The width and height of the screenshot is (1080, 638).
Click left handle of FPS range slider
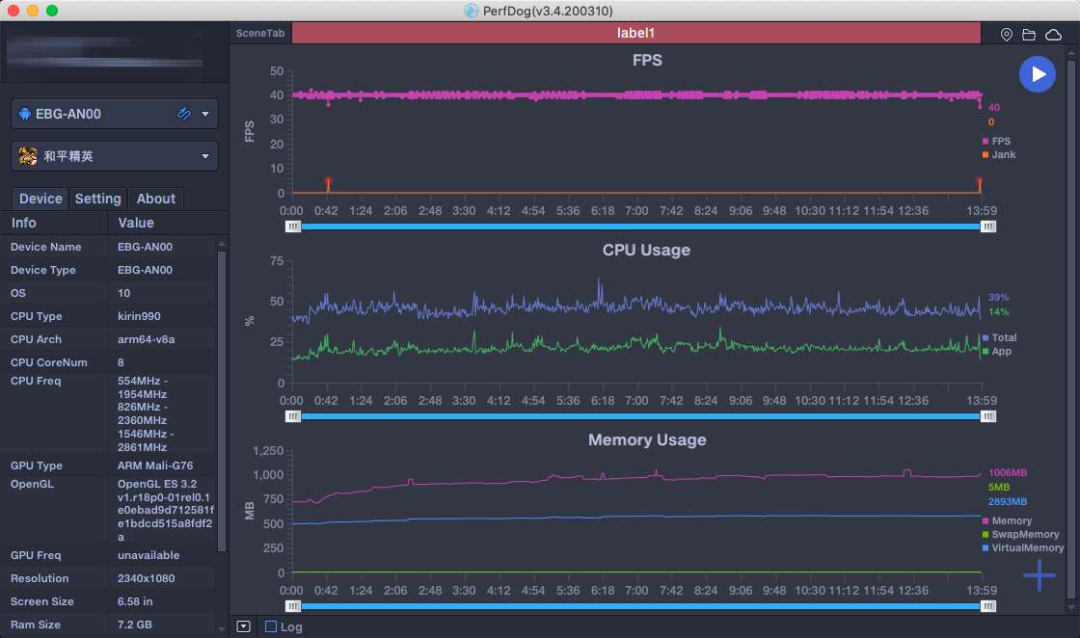click(293, 227)
